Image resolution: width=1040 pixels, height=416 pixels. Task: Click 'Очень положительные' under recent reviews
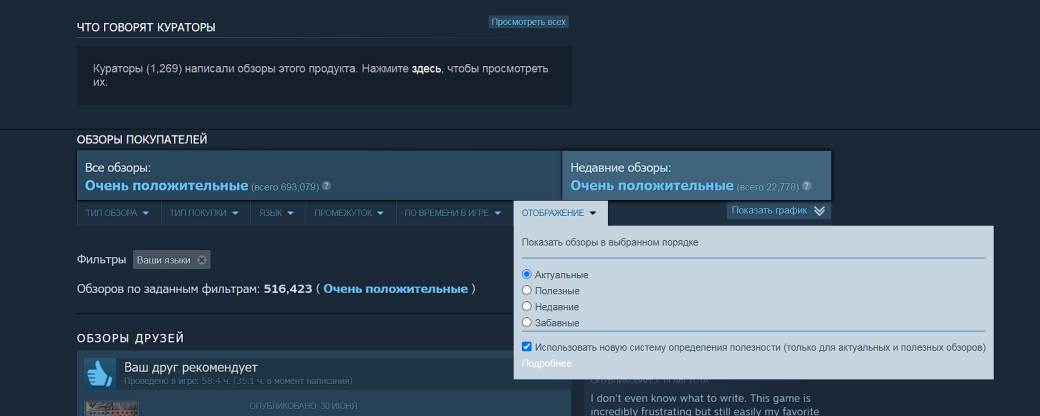coord(652,186)
